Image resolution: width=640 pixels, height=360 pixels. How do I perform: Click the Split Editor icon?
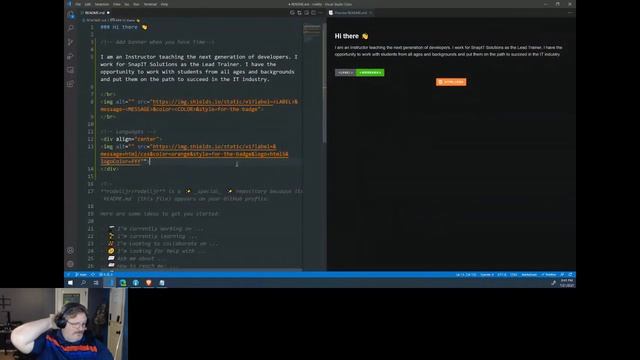[x=313, y=13]
